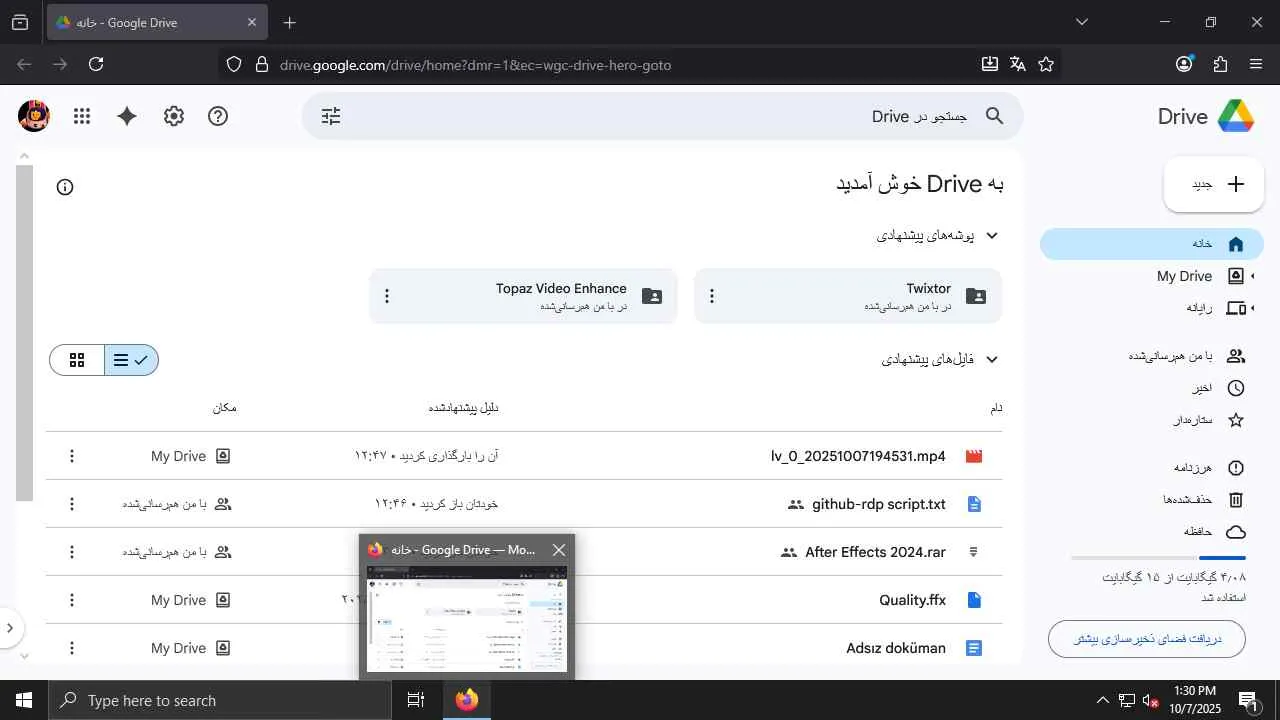Image resolution: width=1280 pixels, height=720 pixels.
Task: Focus the Drive search field
Action: (662, 116)
